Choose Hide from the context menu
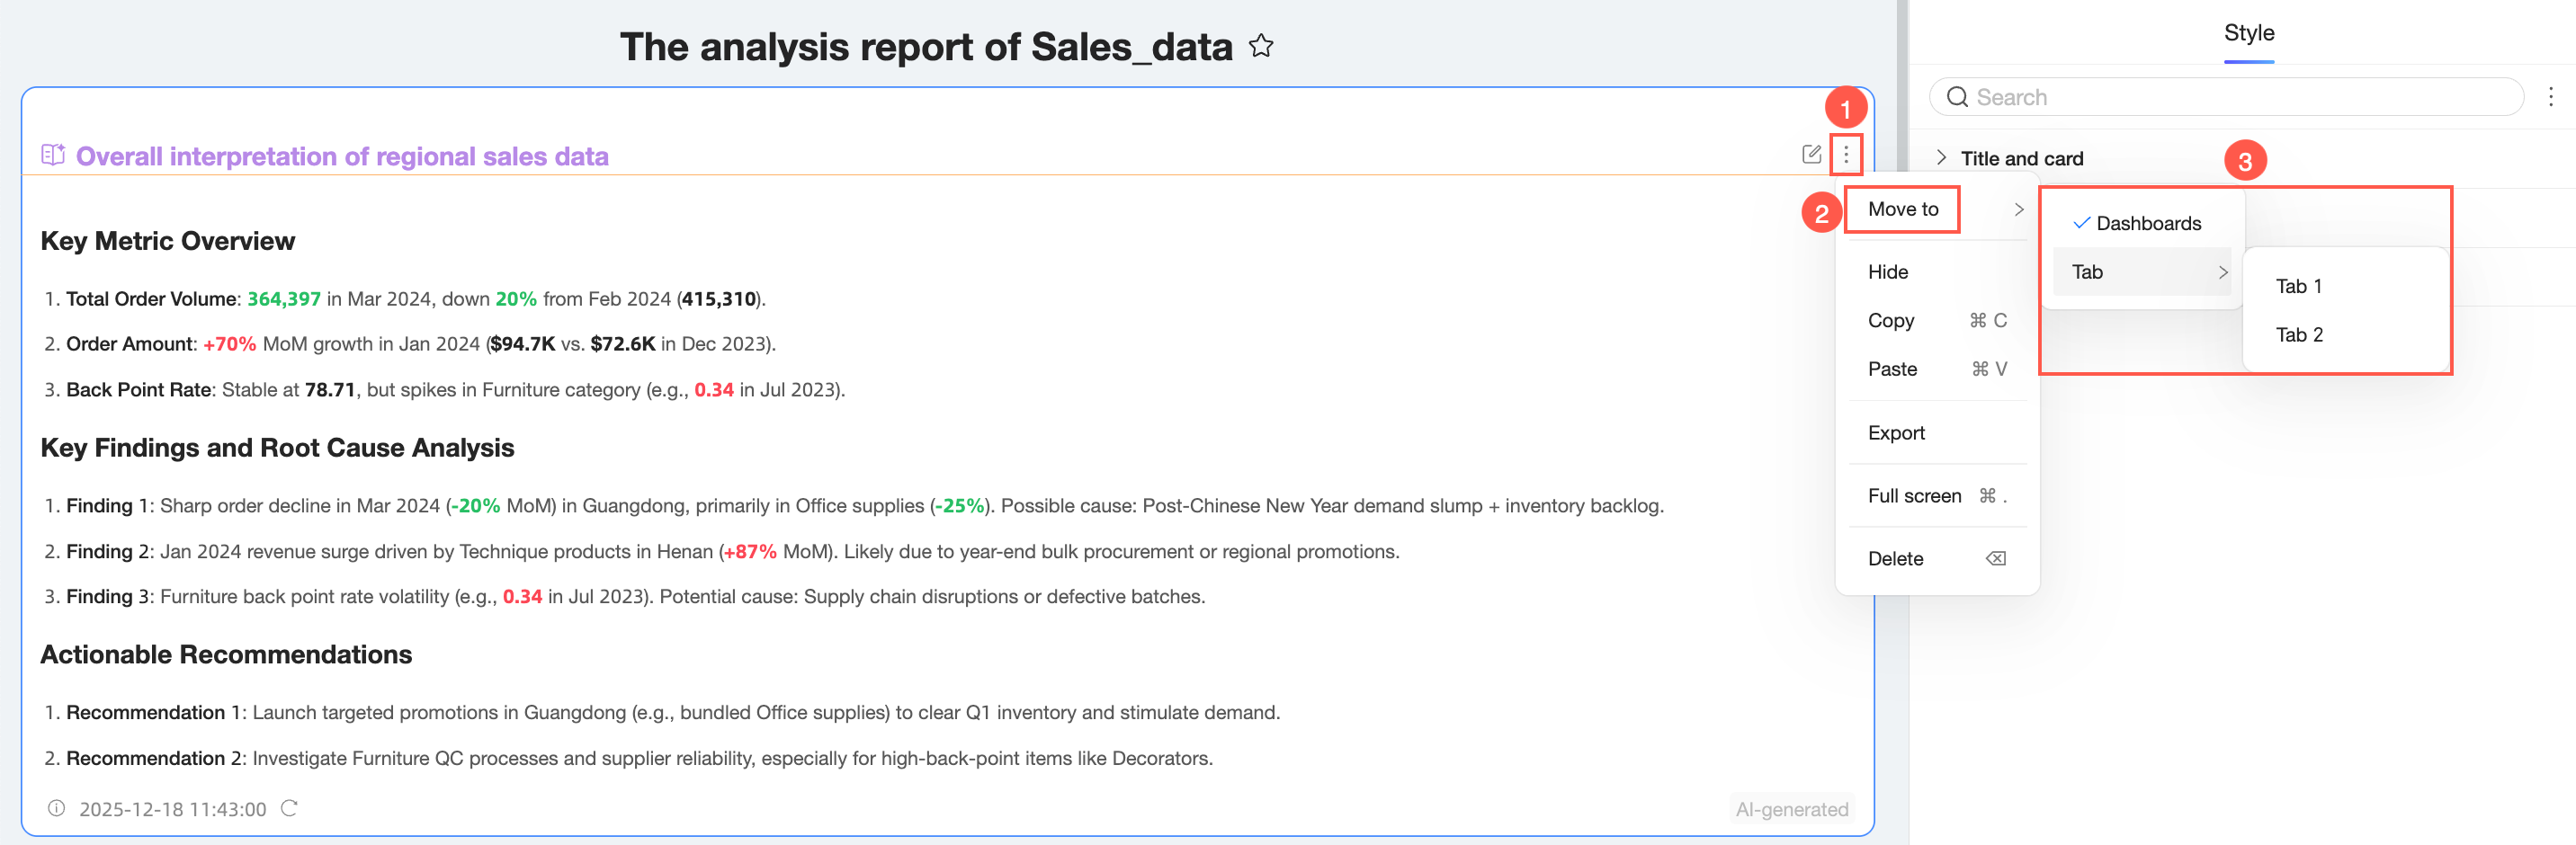 (1887, 272)
